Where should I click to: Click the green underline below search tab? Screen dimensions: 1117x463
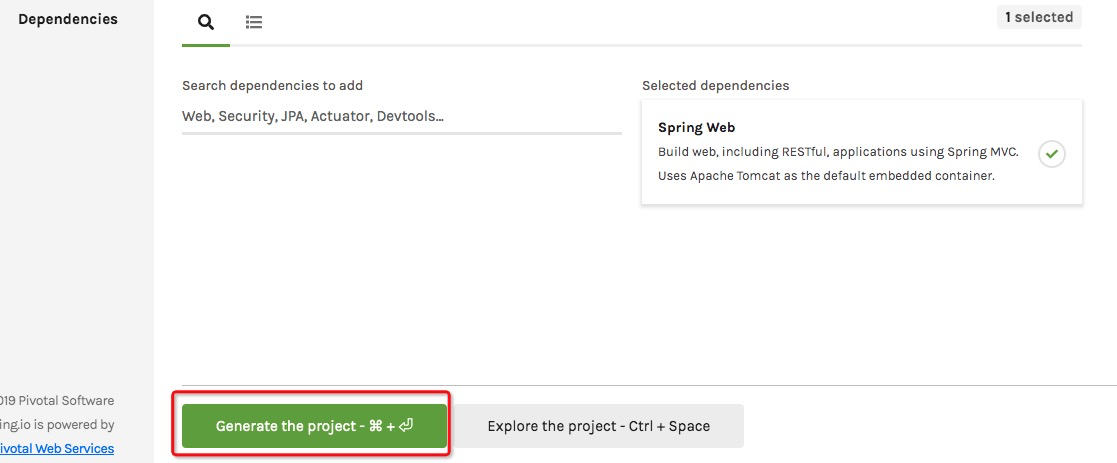(206, 46)
